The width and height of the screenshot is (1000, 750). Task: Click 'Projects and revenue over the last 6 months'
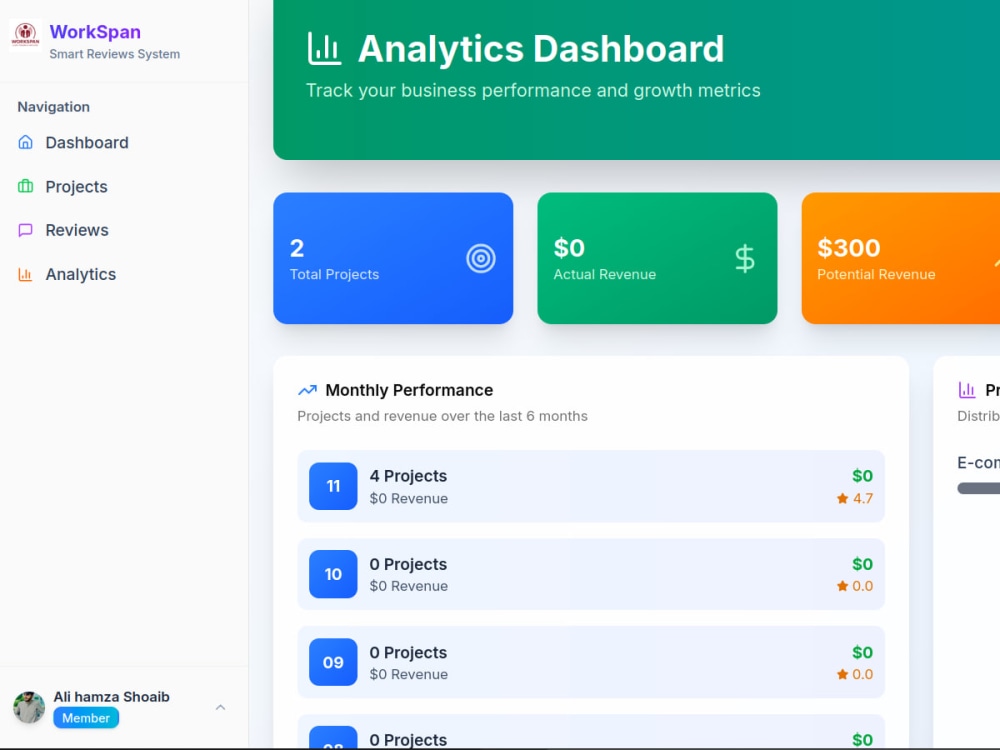point(443,416)
